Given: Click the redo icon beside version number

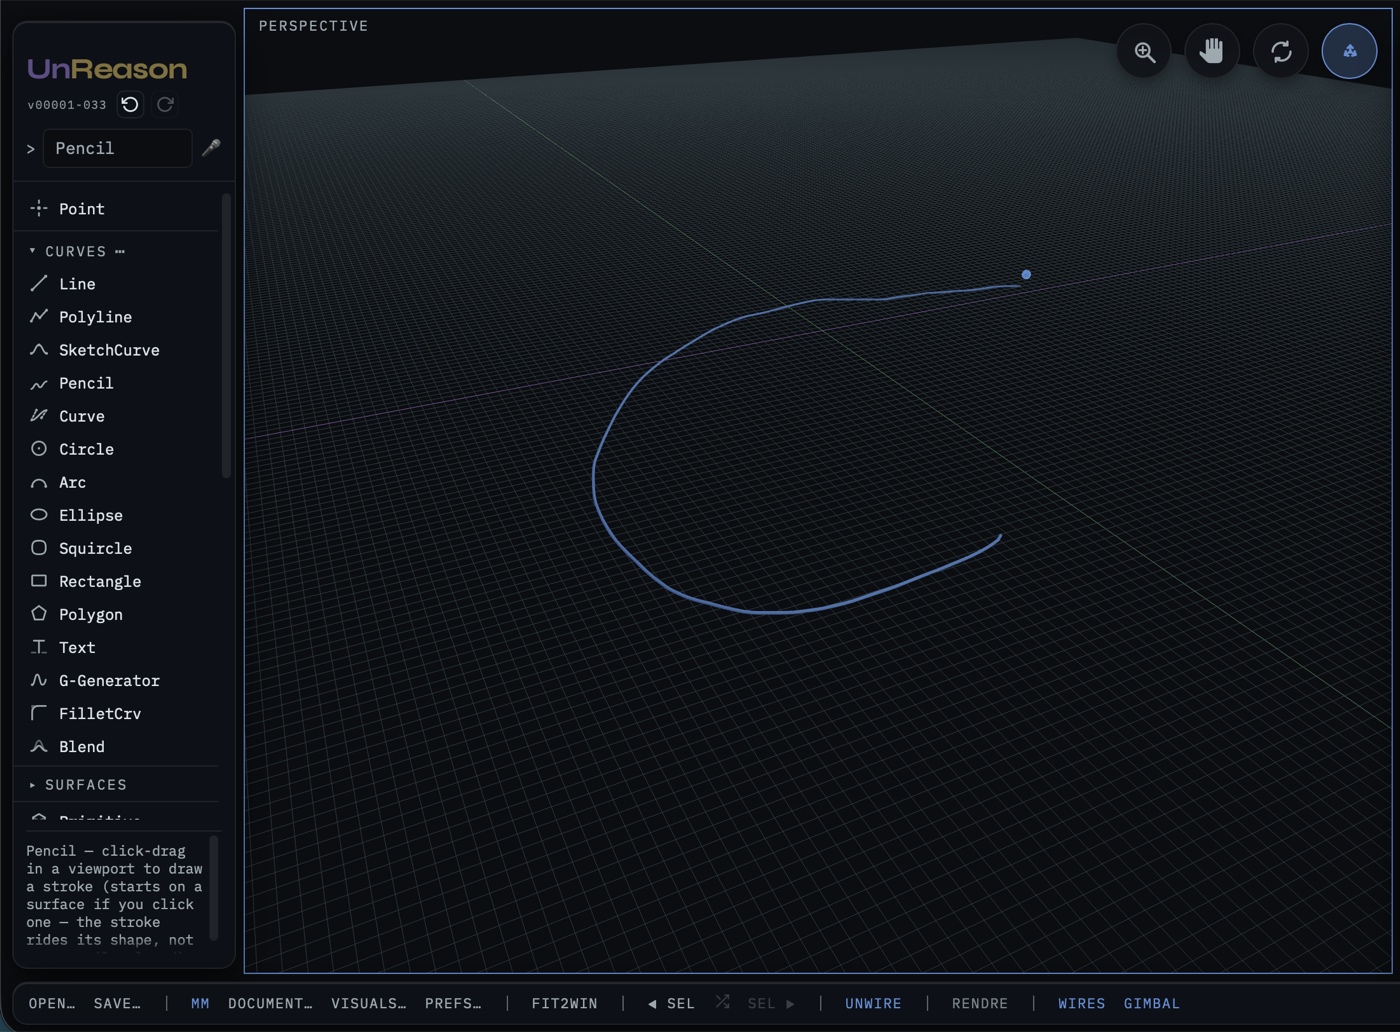Looking at the screenshot, I should 166,104.
